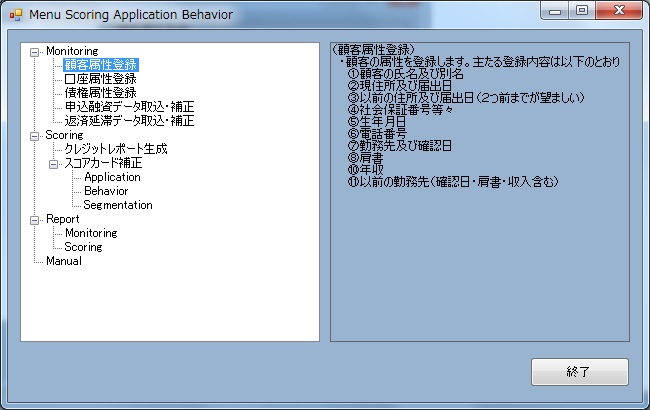Select the Segmentation tree item
Viewport: 650px width, 410px height.
(x=118, y=205)
